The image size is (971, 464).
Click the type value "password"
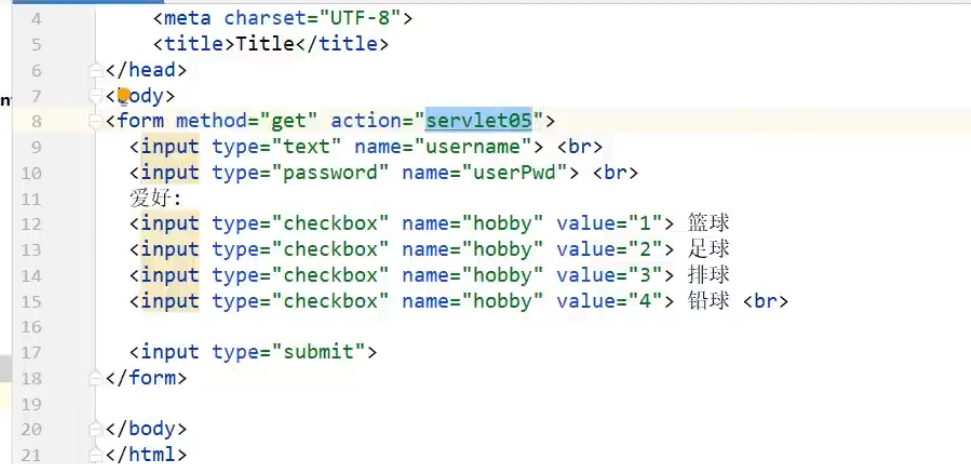[x=330, y=172]
